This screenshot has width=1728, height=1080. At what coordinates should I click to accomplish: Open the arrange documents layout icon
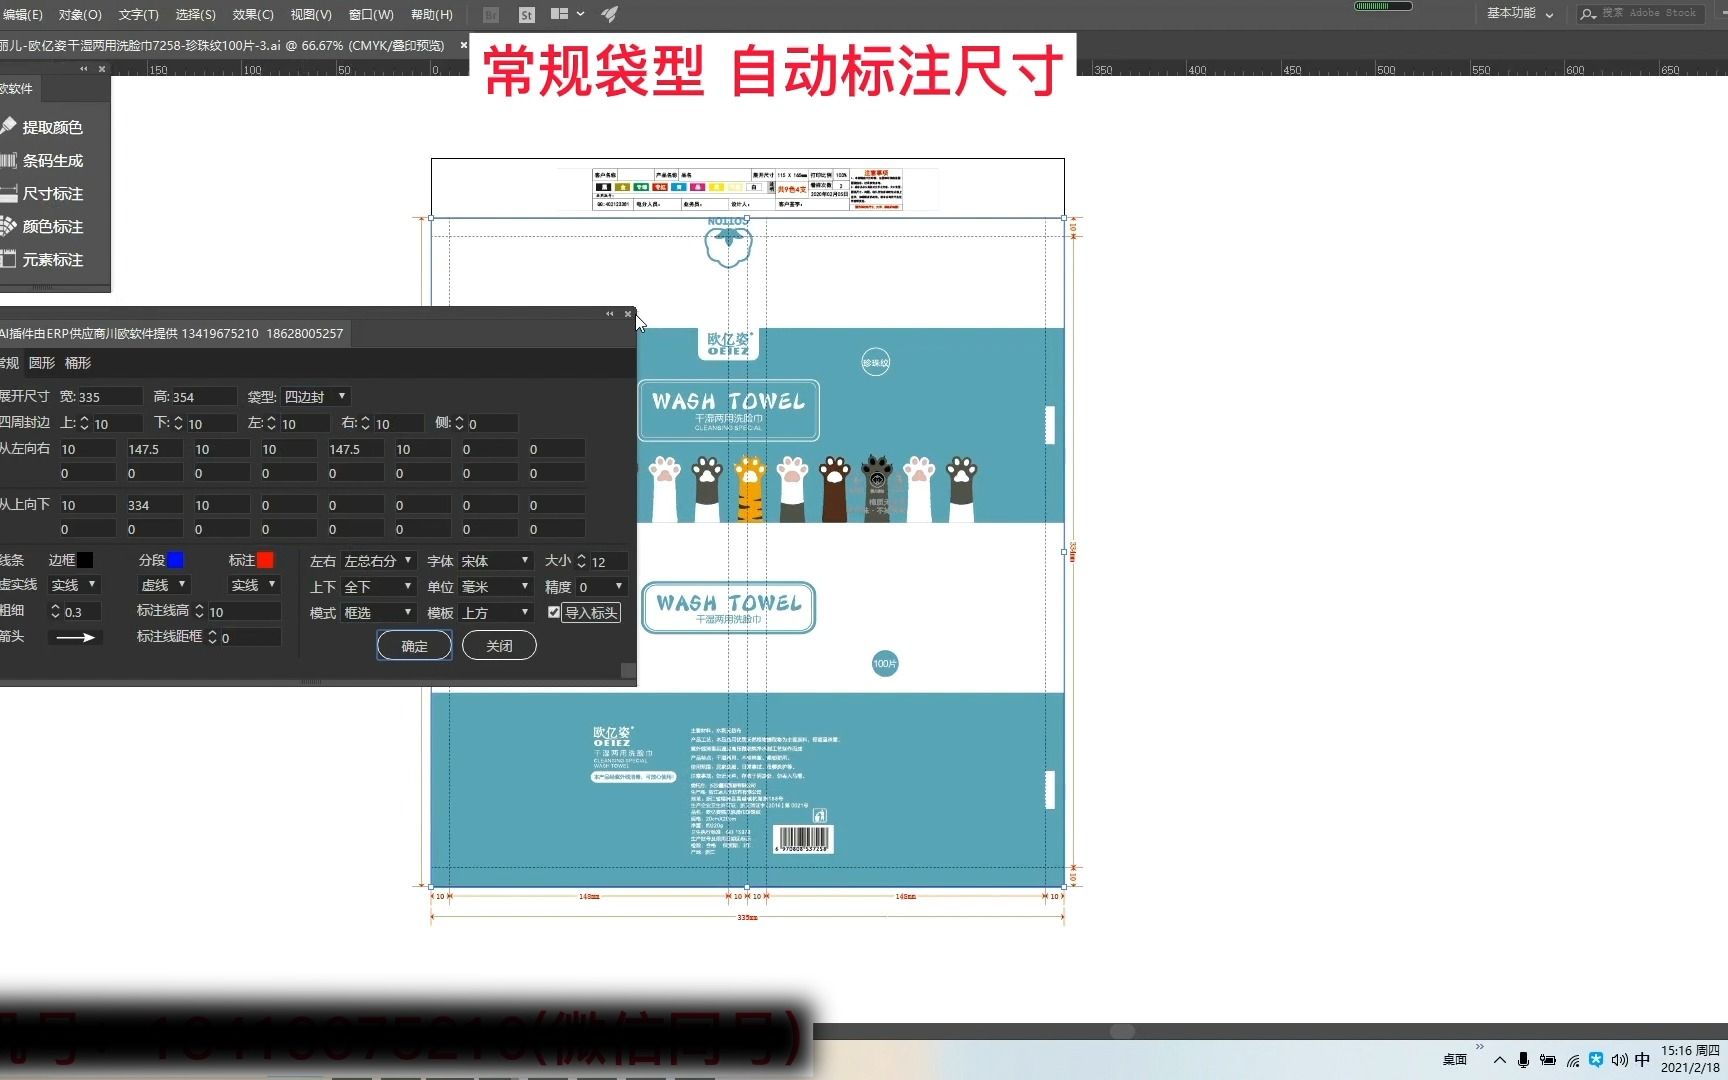point(560,14)
